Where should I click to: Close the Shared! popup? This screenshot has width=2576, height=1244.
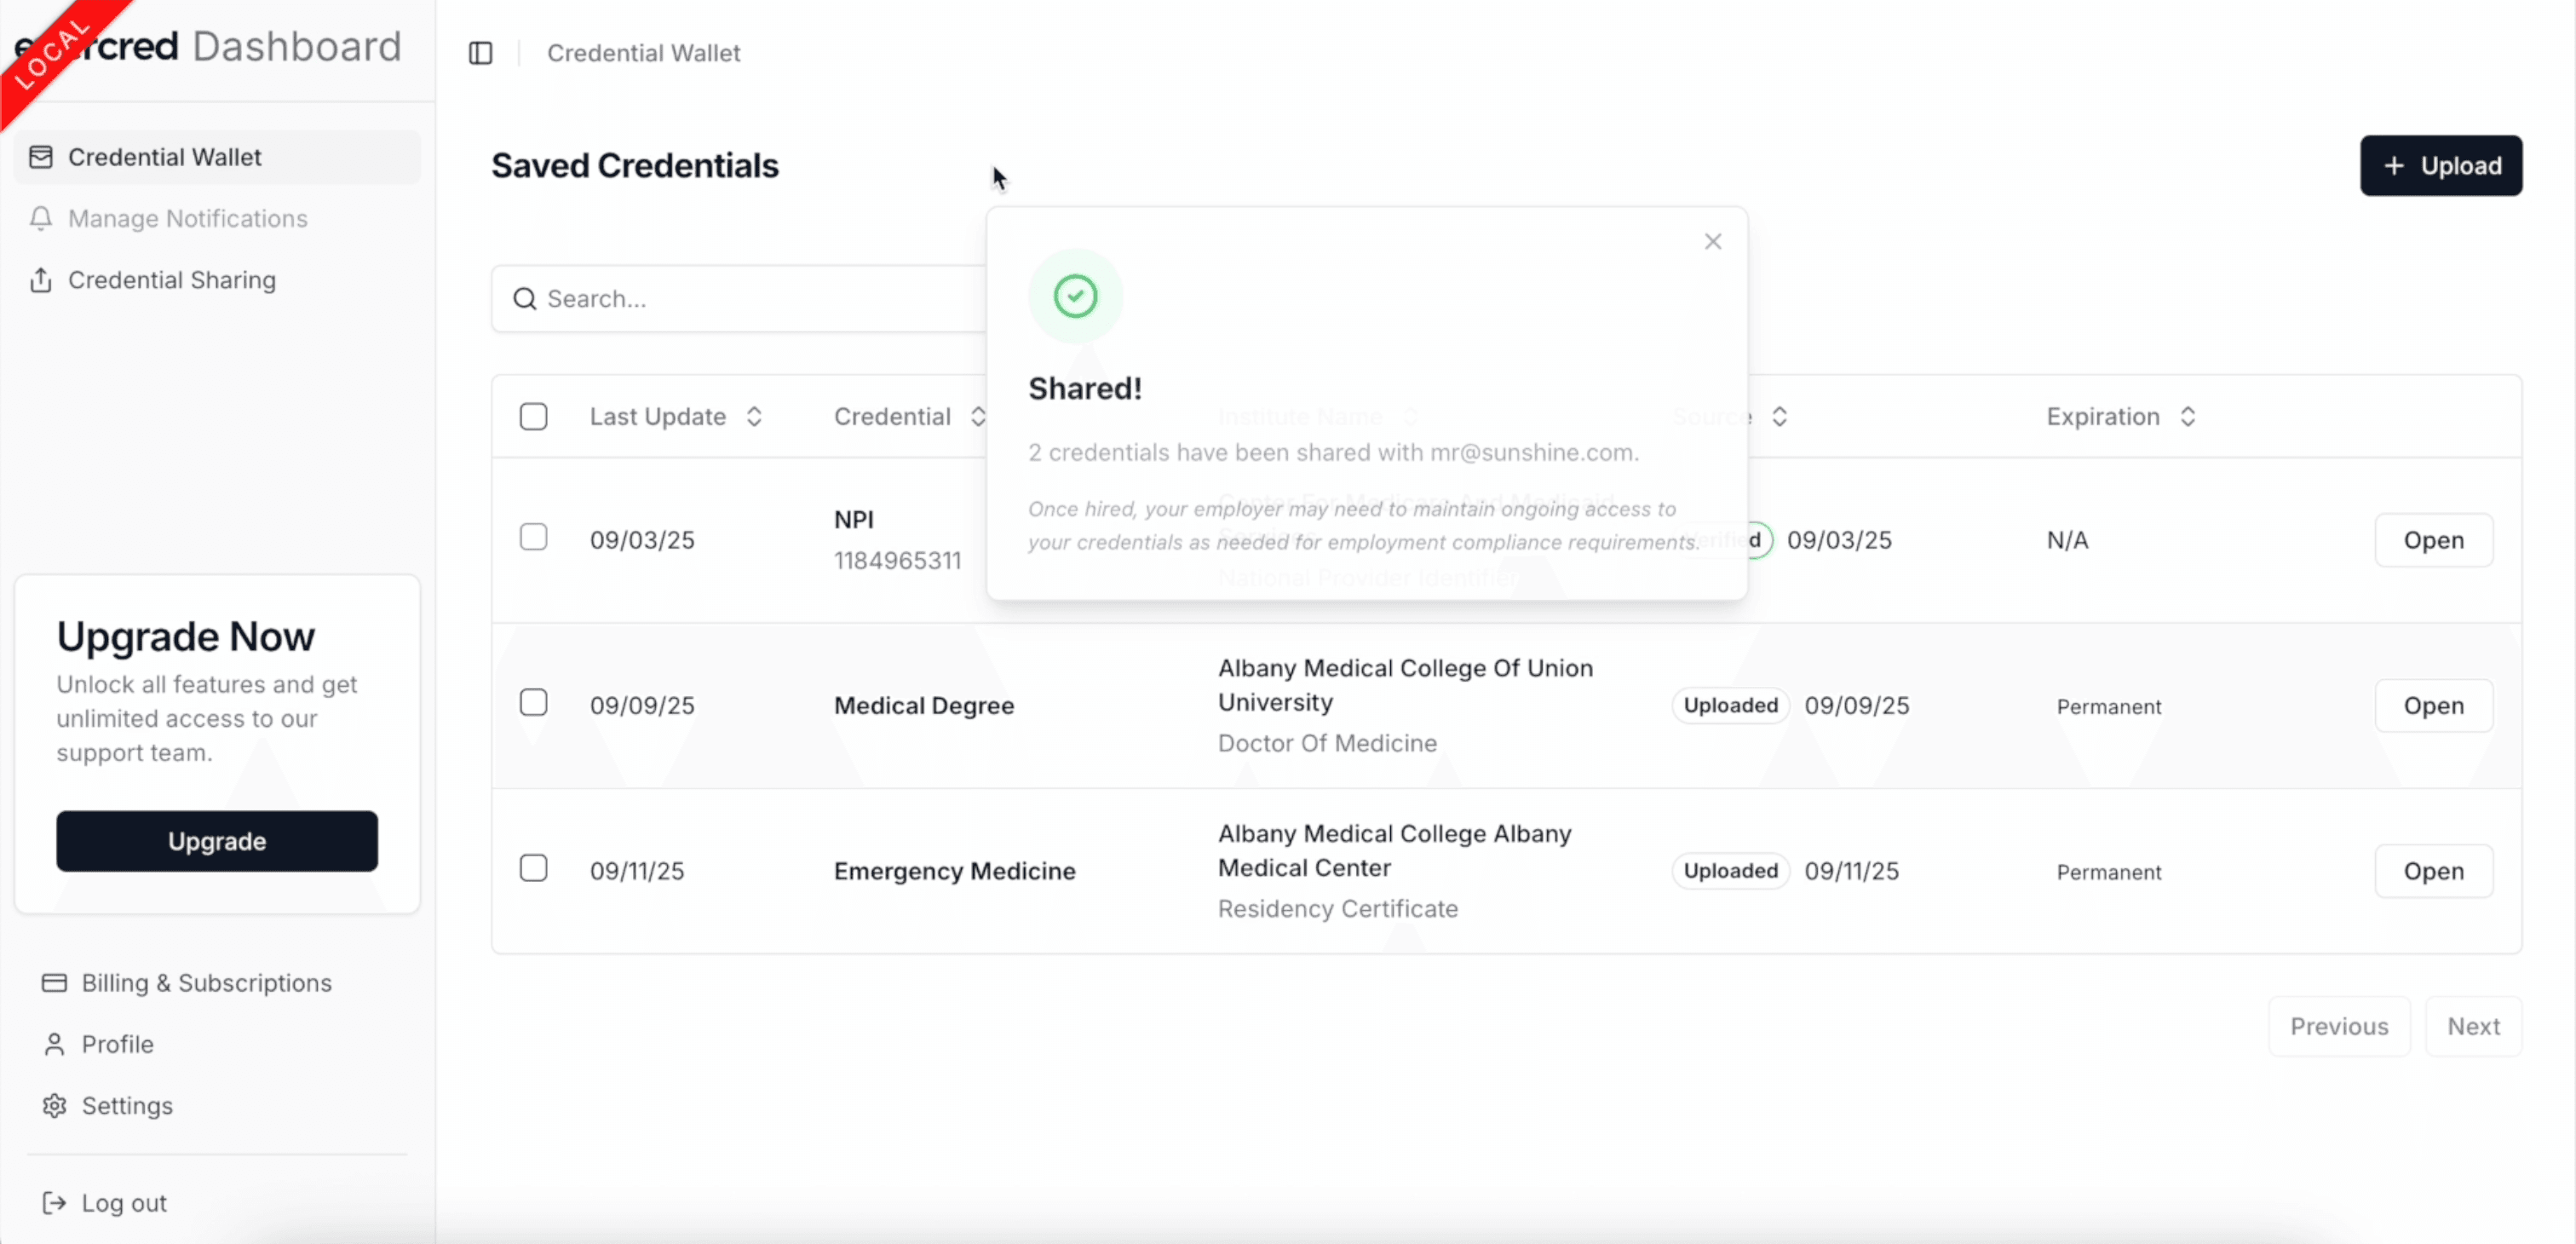click(1713, 241)
